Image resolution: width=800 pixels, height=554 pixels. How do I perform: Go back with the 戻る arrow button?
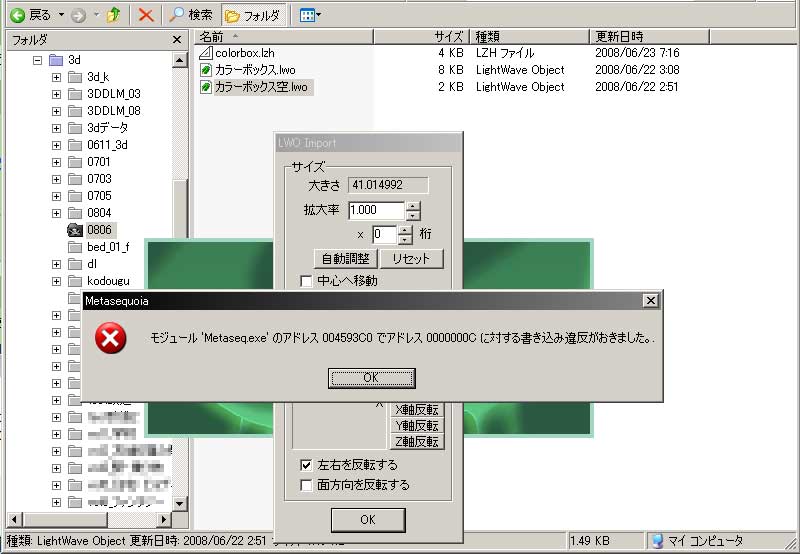click(x=31, y=15)
